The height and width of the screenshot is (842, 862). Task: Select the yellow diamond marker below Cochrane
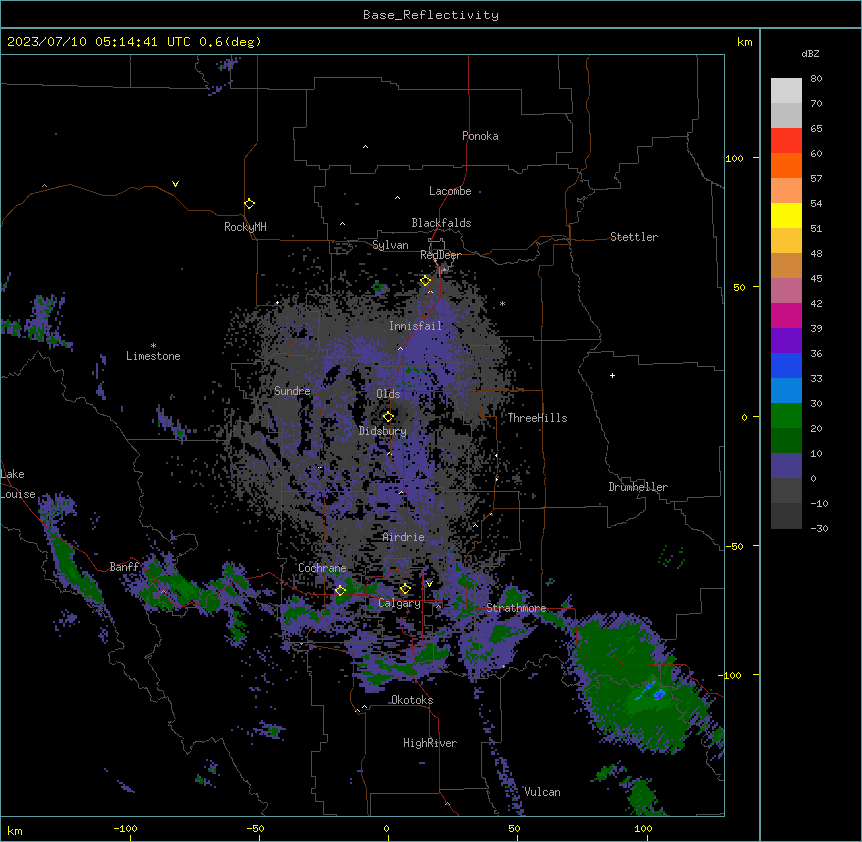(x=340, y=590)
